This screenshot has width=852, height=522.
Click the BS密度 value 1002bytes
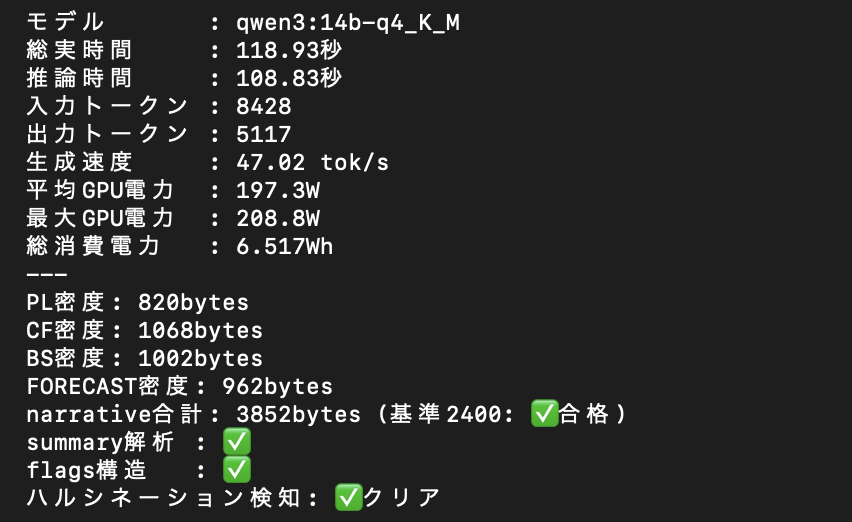[201, 359]
